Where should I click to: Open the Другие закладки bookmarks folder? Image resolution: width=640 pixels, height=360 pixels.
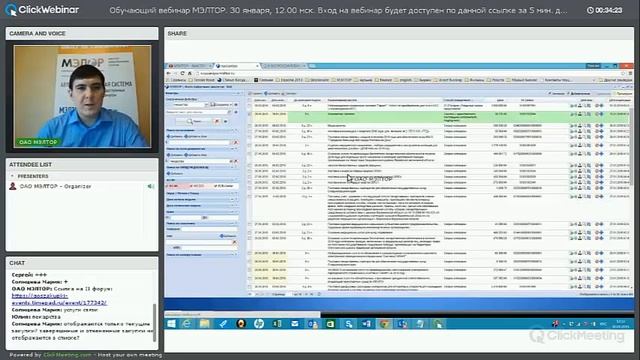(x=615, y=80)
